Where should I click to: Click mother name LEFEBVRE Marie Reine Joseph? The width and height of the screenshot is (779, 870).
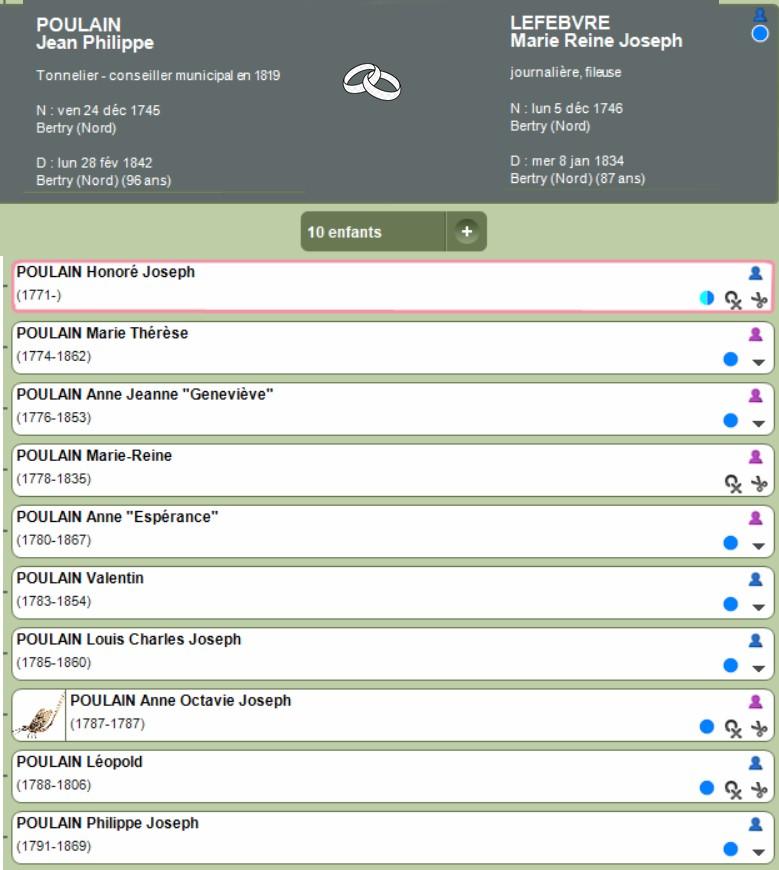(596, 32)
